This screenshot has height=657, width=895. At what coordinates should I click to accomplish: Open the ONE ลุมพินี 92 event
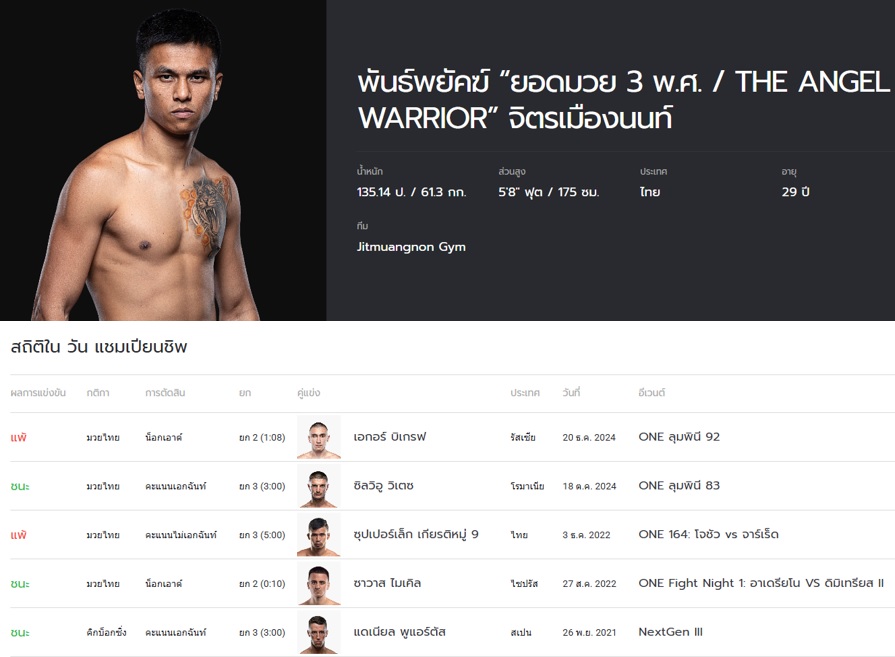(x=679, y=437)
